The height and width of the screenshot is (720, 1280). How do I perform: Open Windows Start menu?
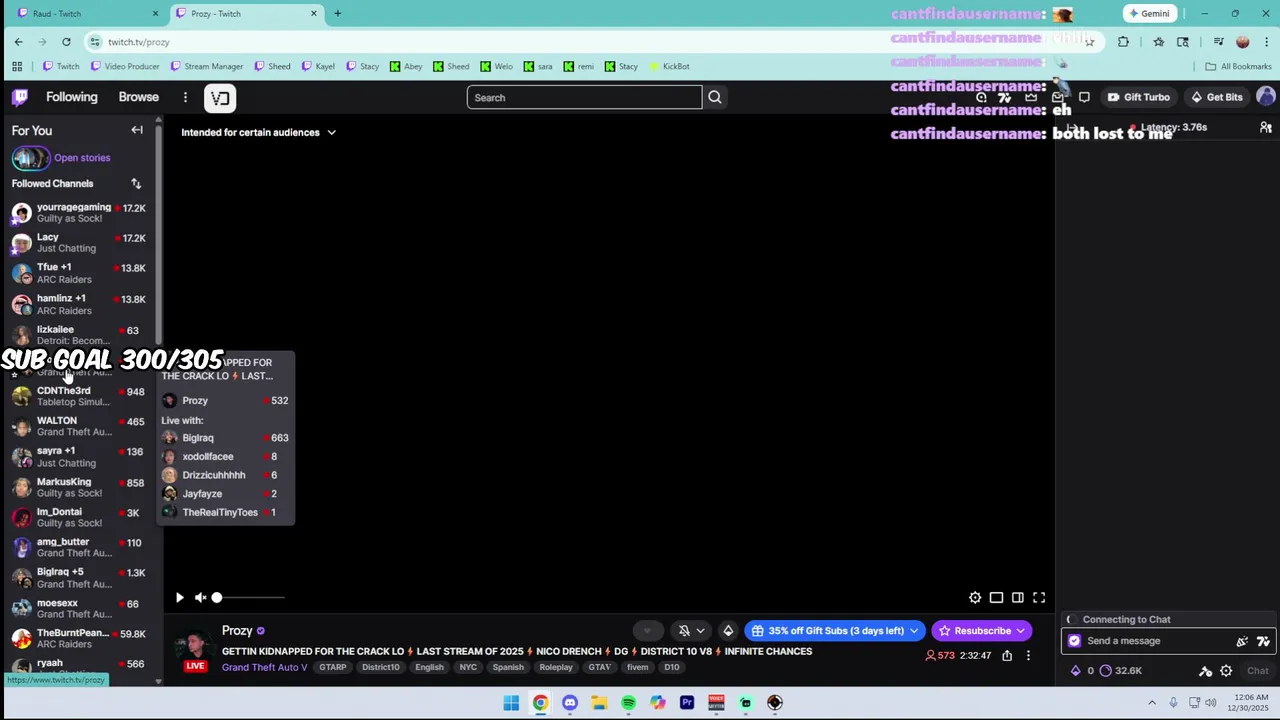(511, 703)
